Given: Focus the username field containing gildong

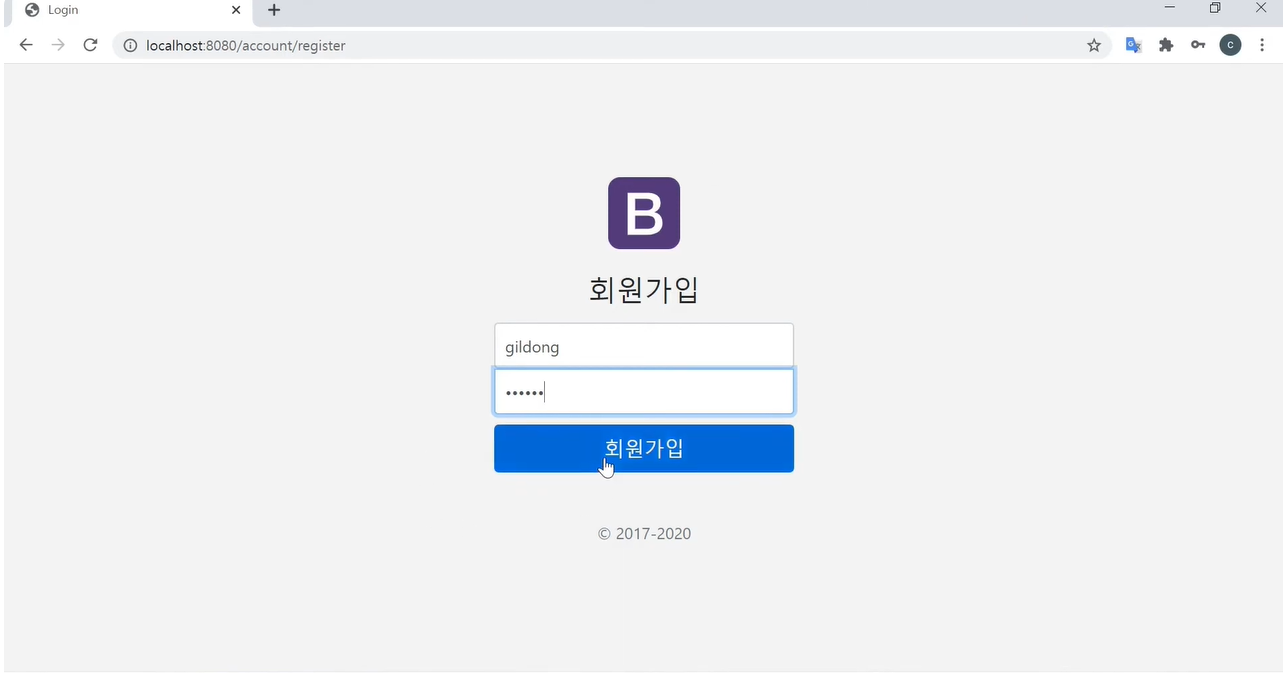Looking at the screenshot, I should [644, 346].
